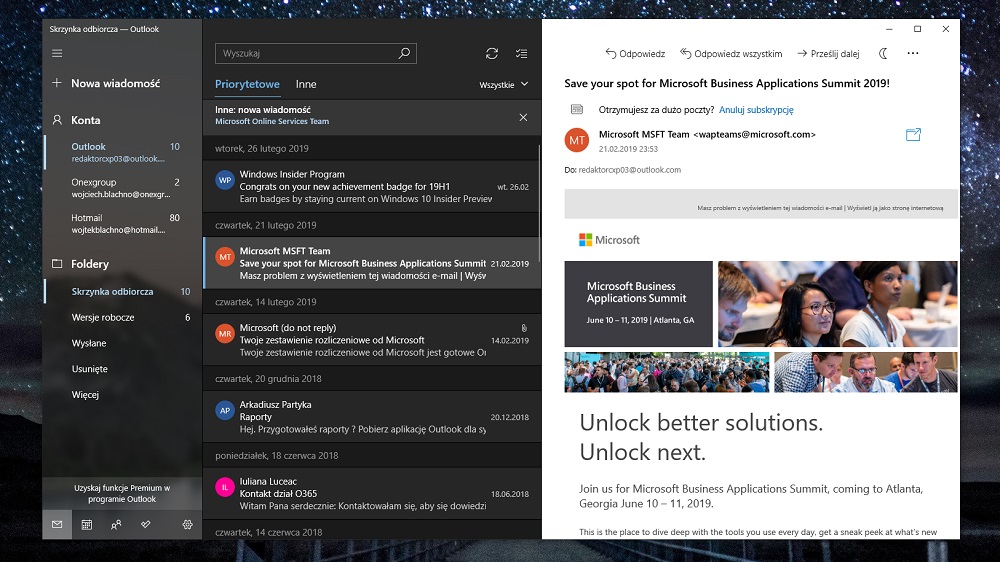Click the MR avatar of Microsoft message

[x=225, y=334]
